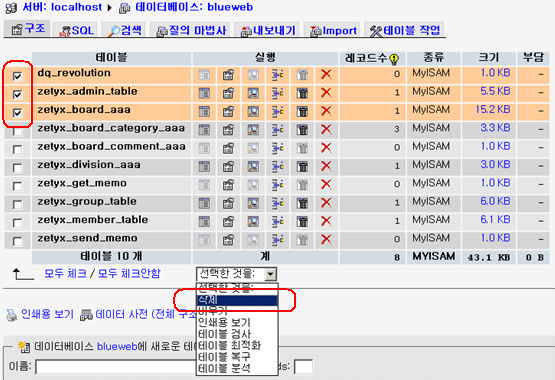
Task: Click the browse icon for zetyx_admin_table
Action: tap(204, 93)
